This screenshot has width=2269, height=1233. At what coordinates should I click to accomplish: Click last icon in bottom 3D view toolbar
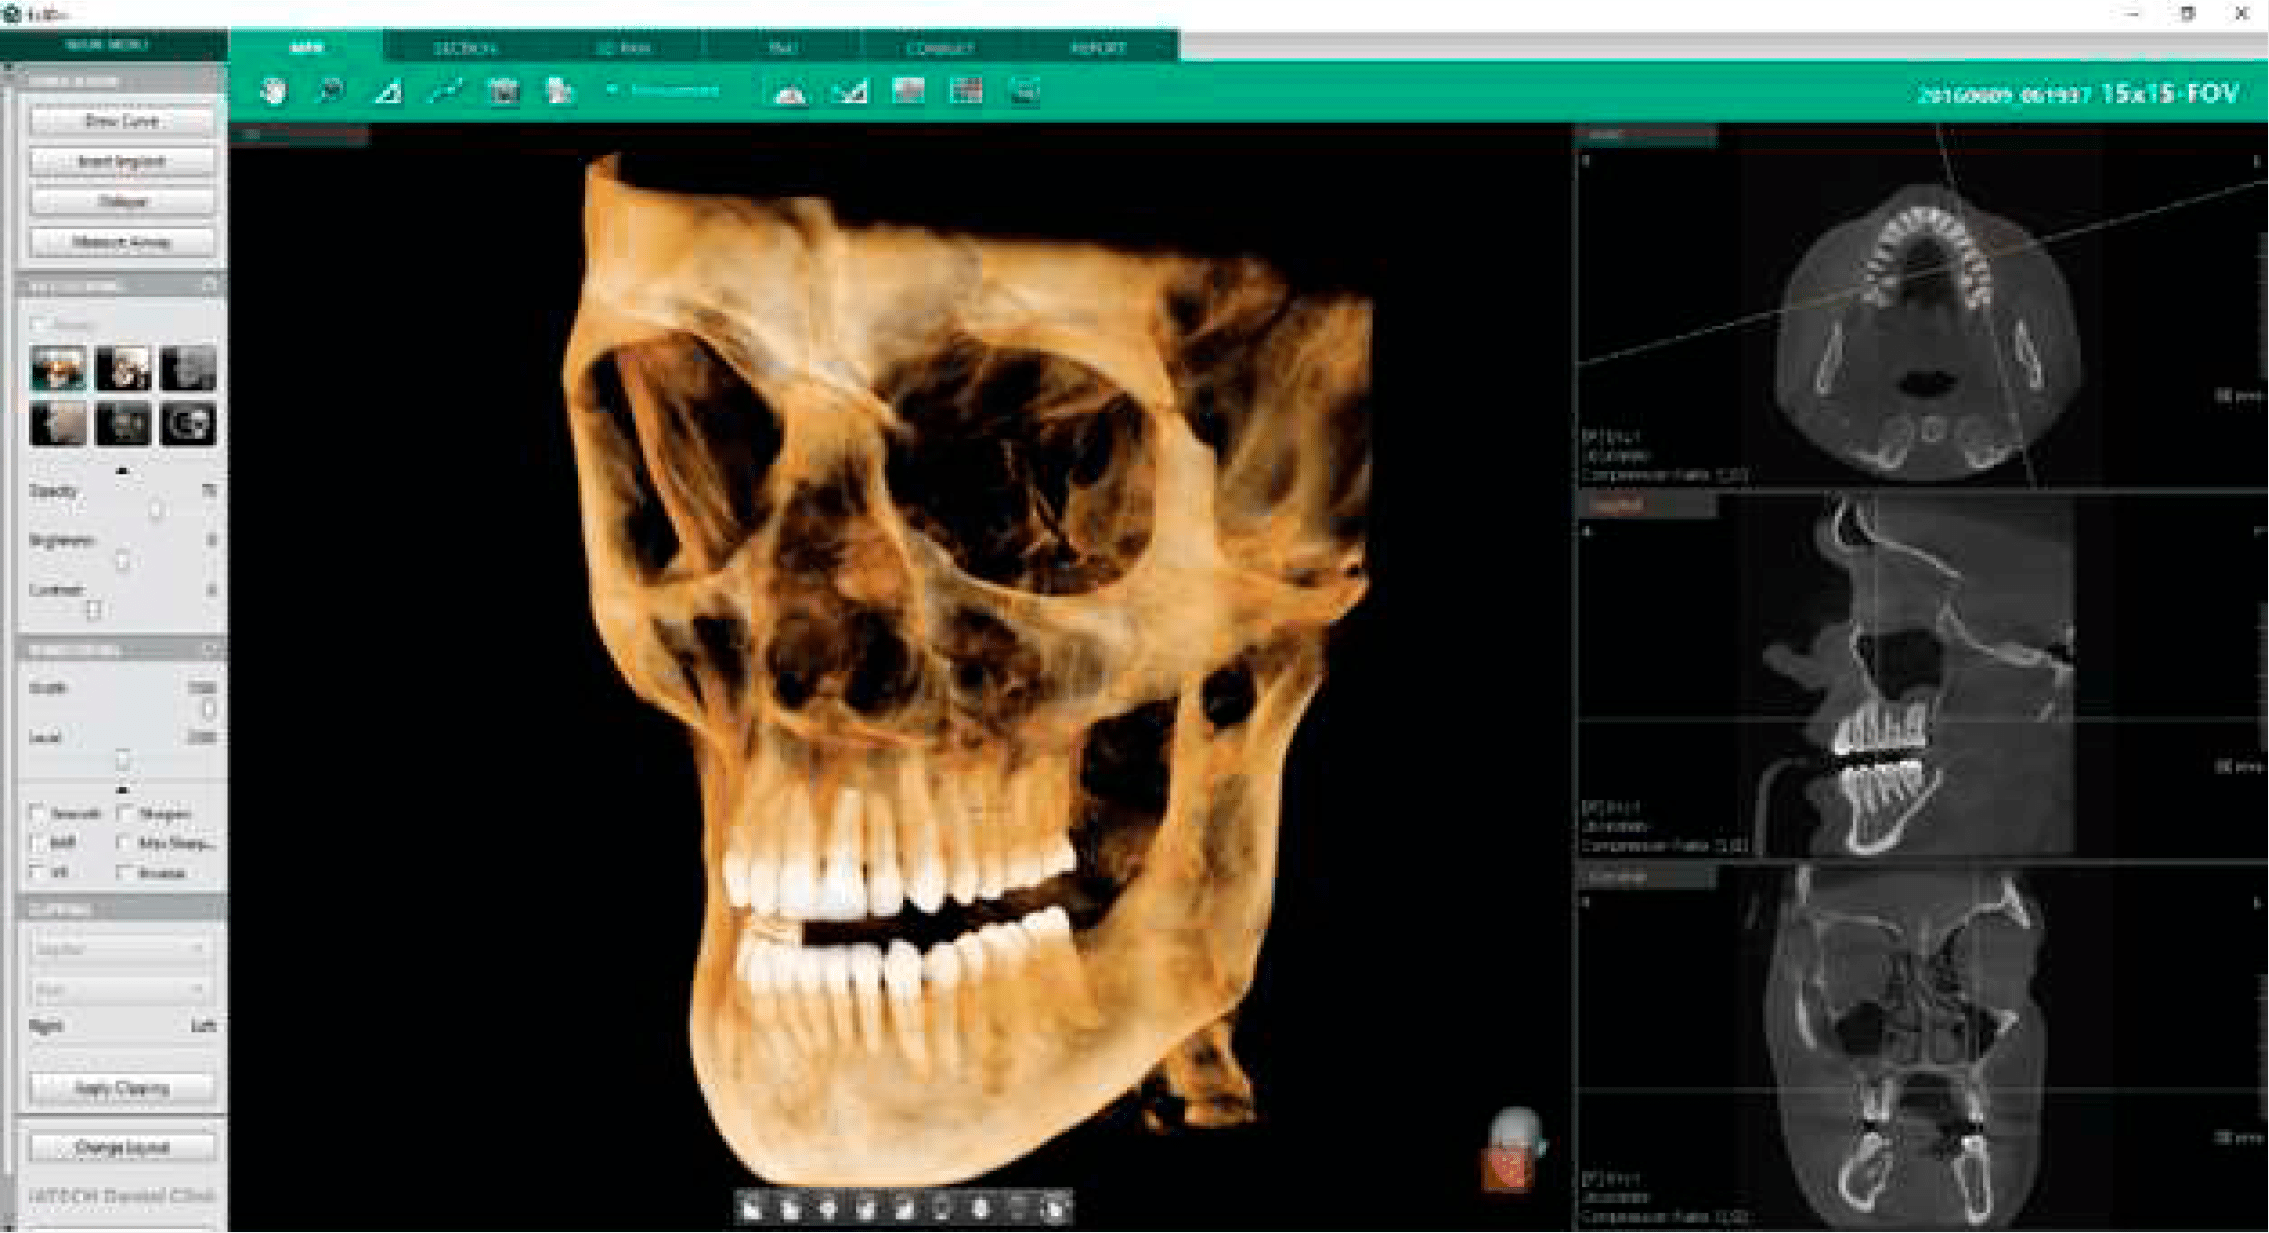point(1056,1209)
